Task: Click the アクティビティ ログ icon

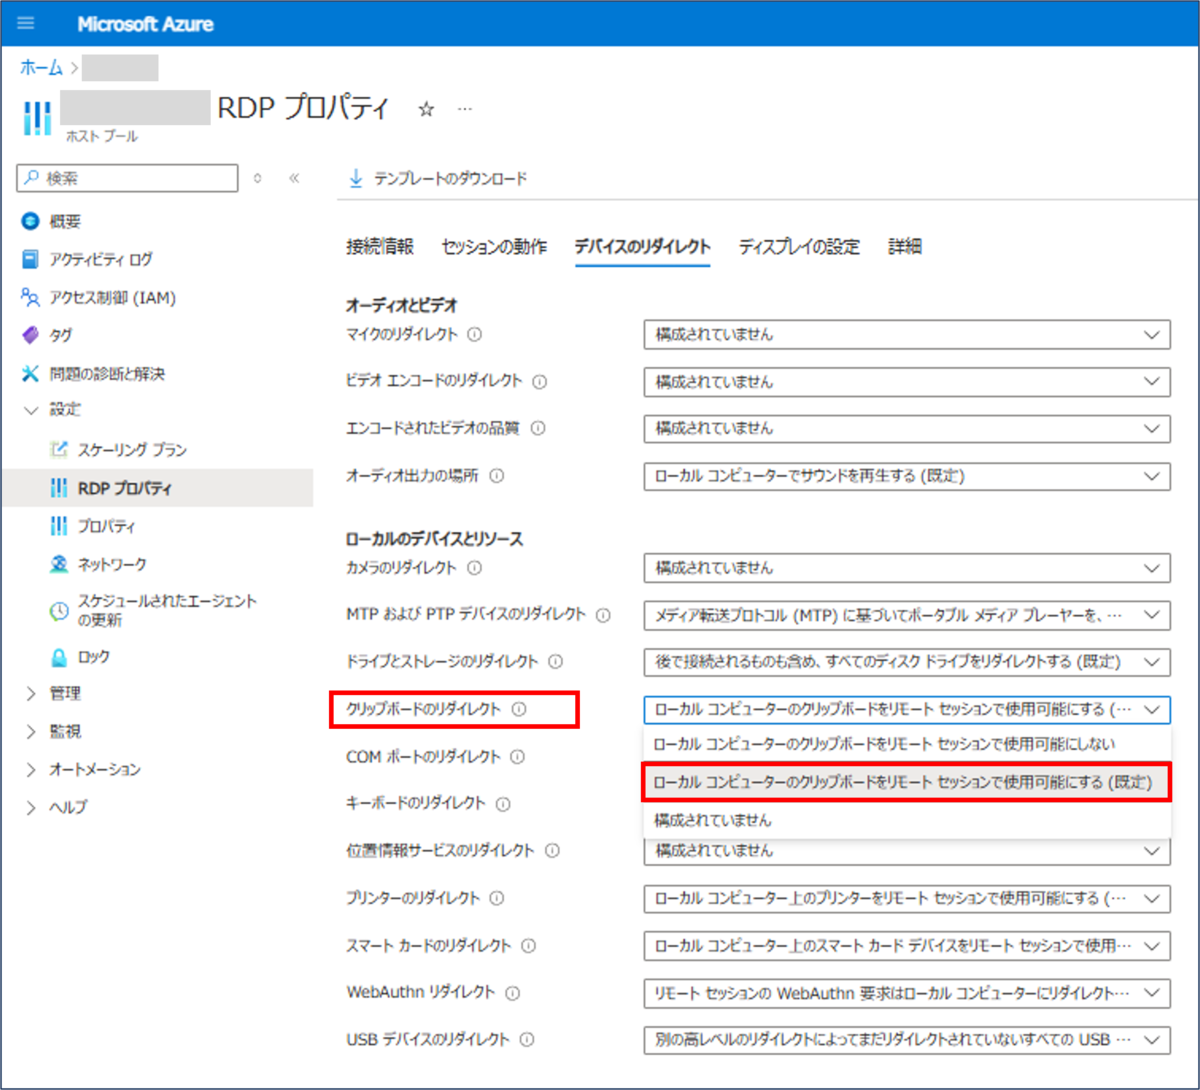Action: (30, 259)
